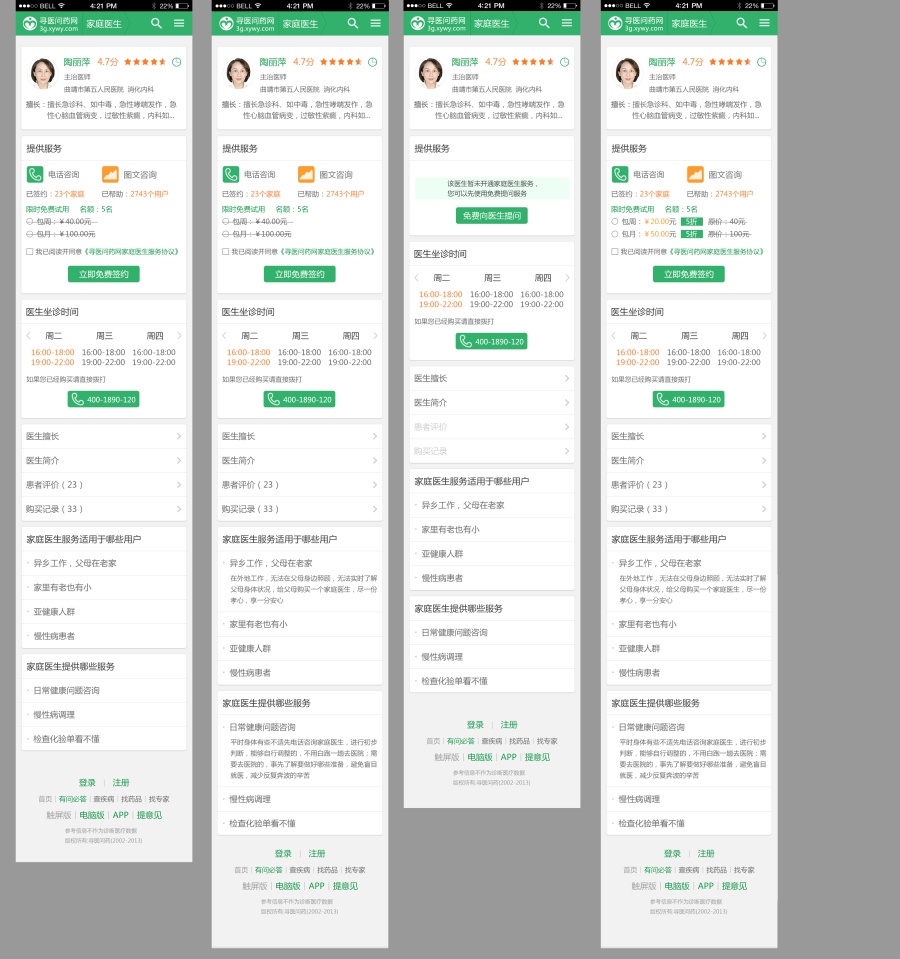Screen dimensions: 900x959
Task: Select the 包月 ¥50.00 monthly plan radio button
Action: point(615,233)
